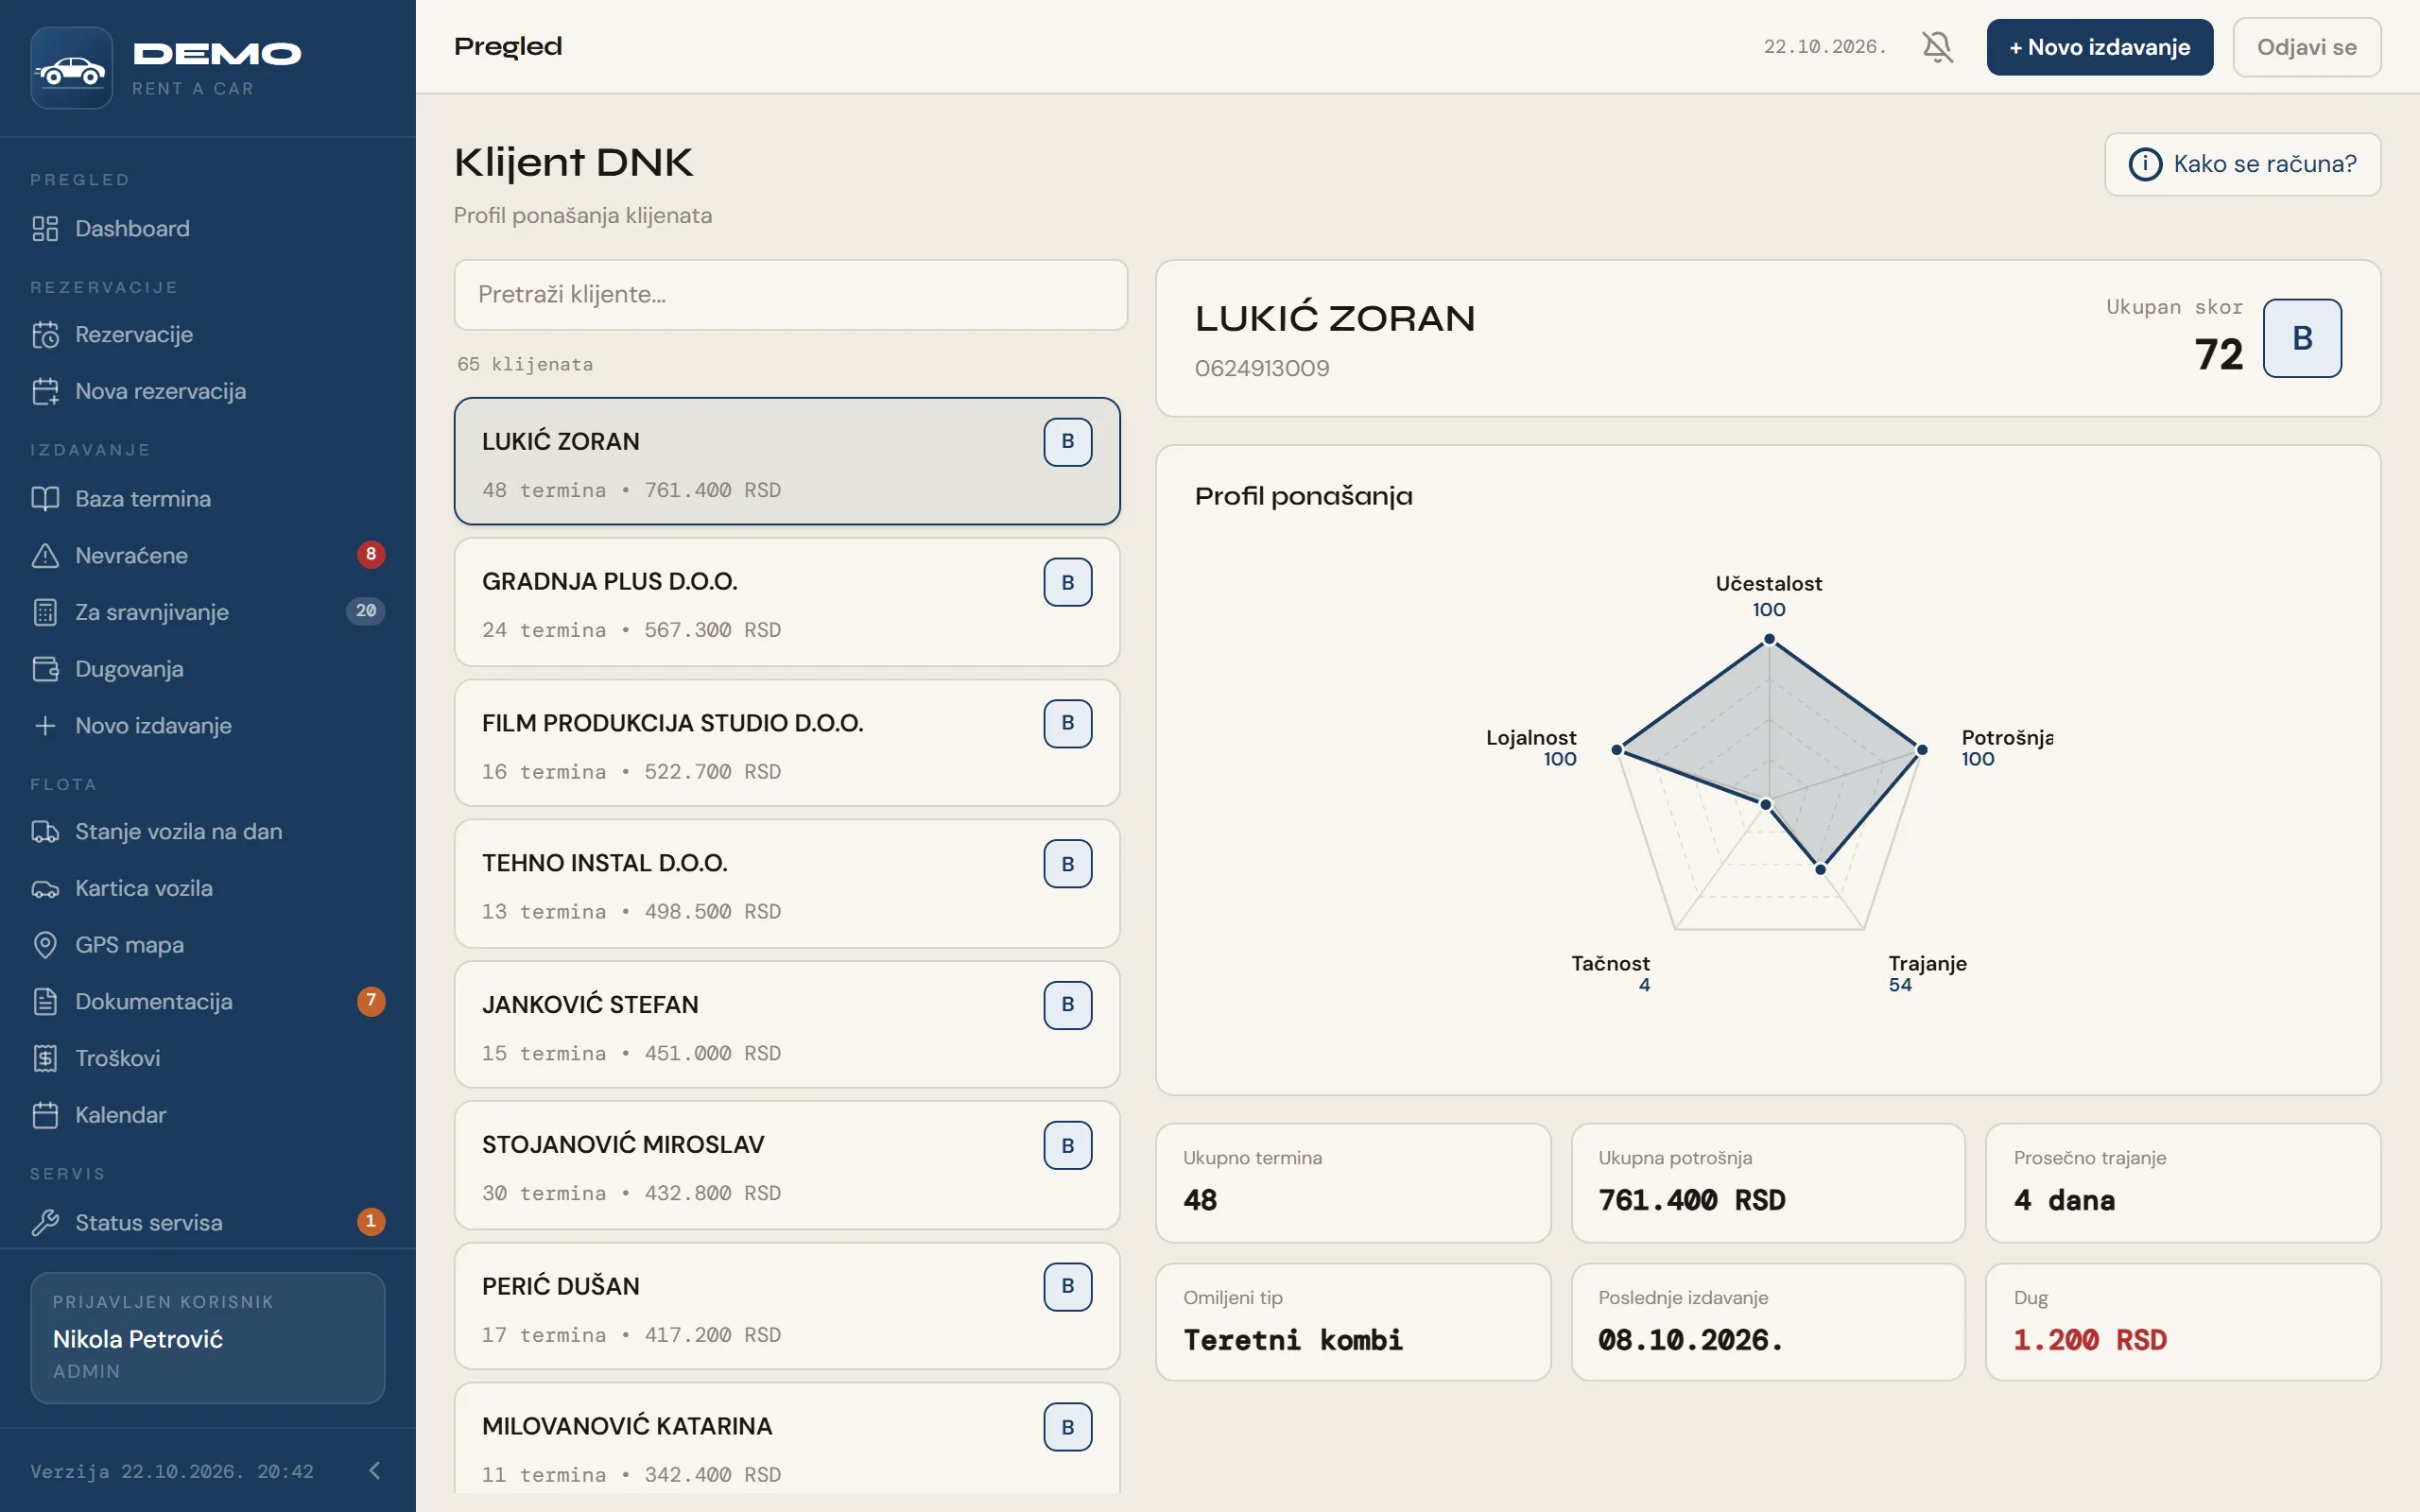This screenshot has width=2420, height=1512.
Task: Click the red 8 badge on Nevraćene
Action: [x=371, y=555]
